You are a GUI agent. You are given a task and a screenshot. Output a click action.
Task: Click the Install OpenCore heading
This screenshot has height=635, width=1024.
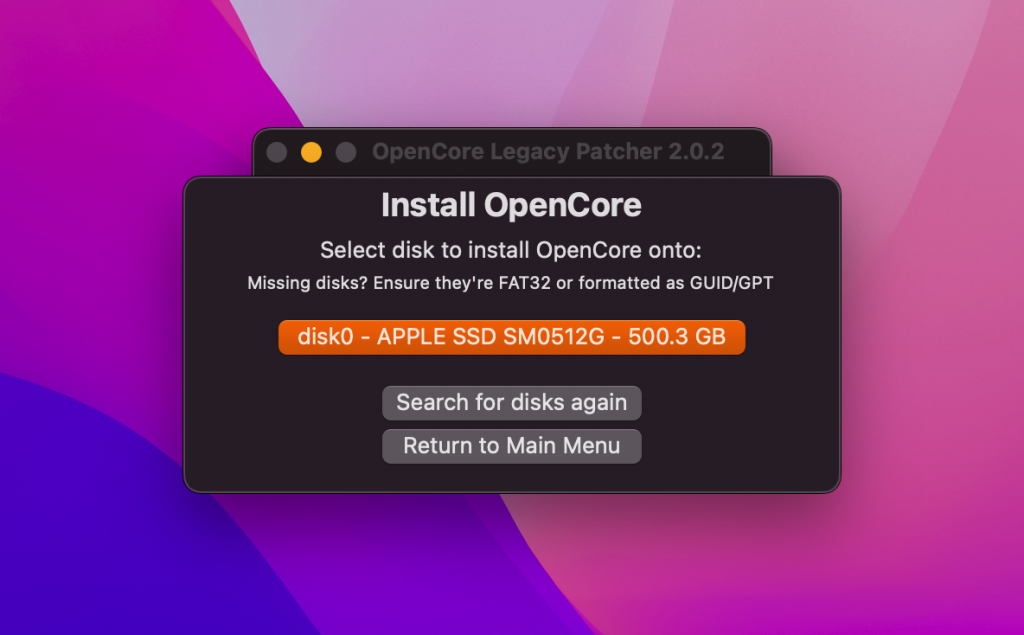[511, 205]
